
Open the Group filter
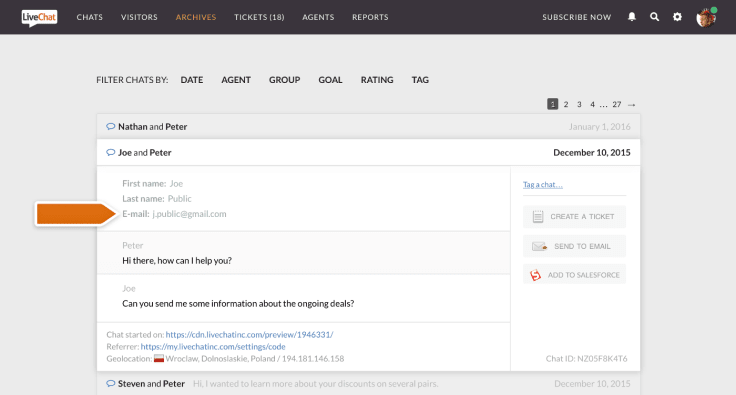pos(284,80)
